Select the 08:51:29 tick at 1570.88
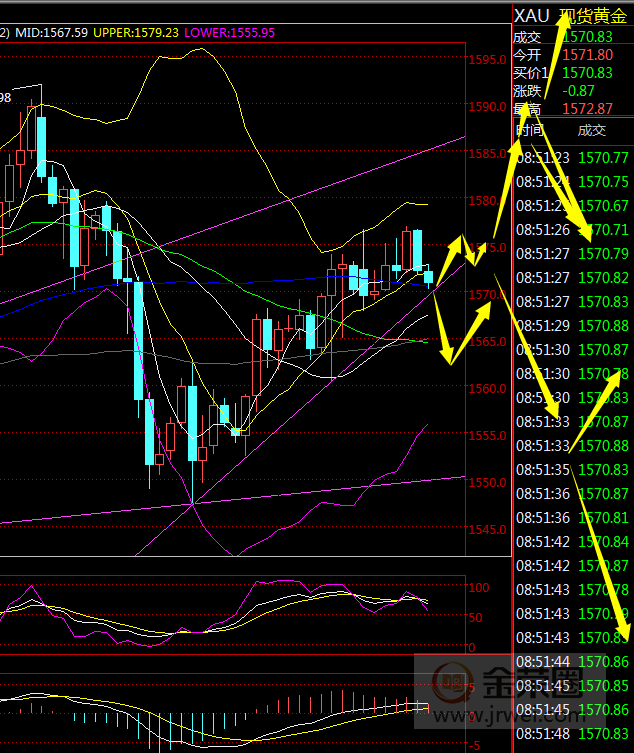 [x=571, y=326]
